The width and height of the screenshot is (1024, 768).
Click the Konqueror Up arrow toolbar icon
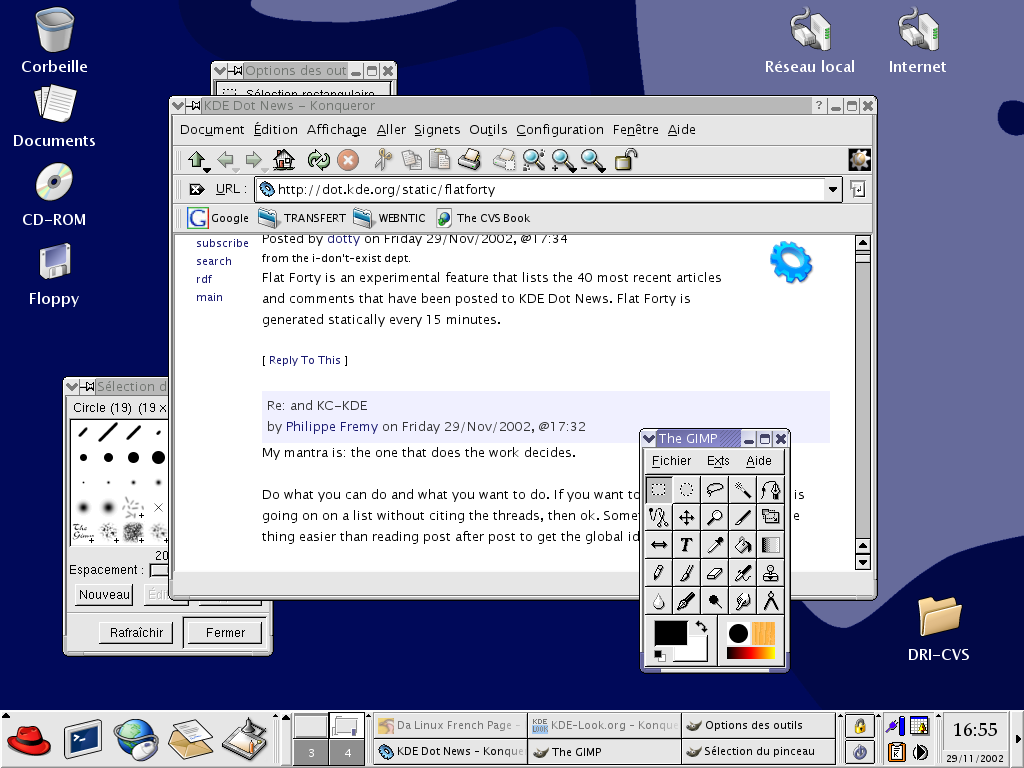197,160
